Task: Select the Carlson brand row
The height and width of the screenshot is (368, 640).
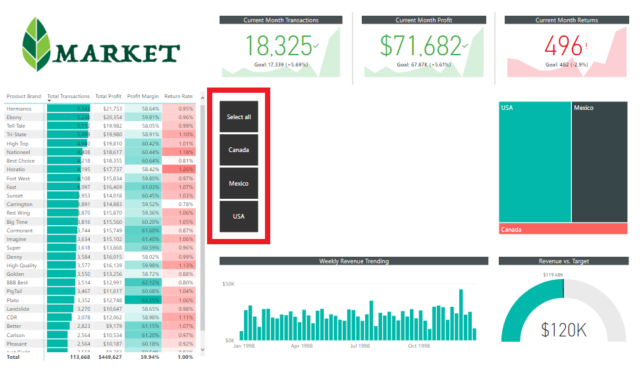Action: tap(100, 335)
